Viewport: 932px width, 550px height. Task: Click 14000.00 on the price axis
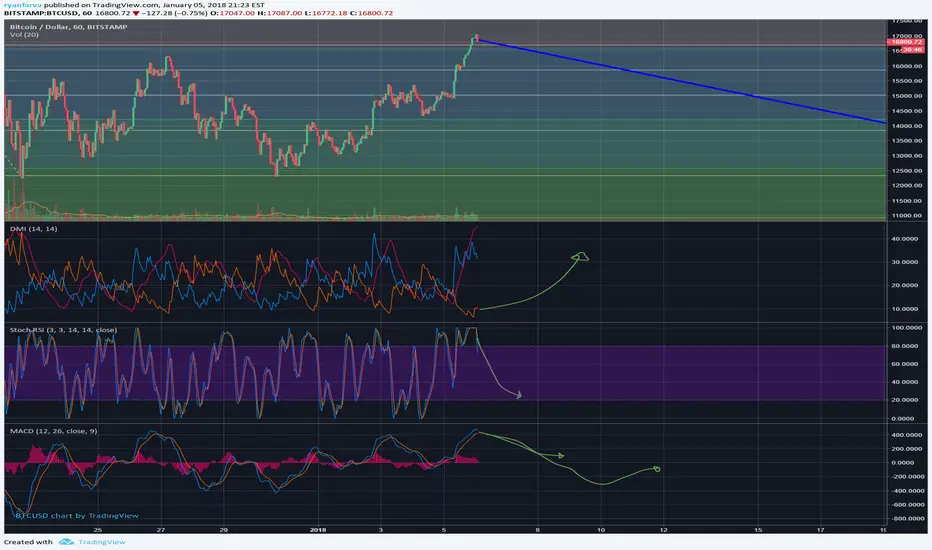[x=906, y=126]
